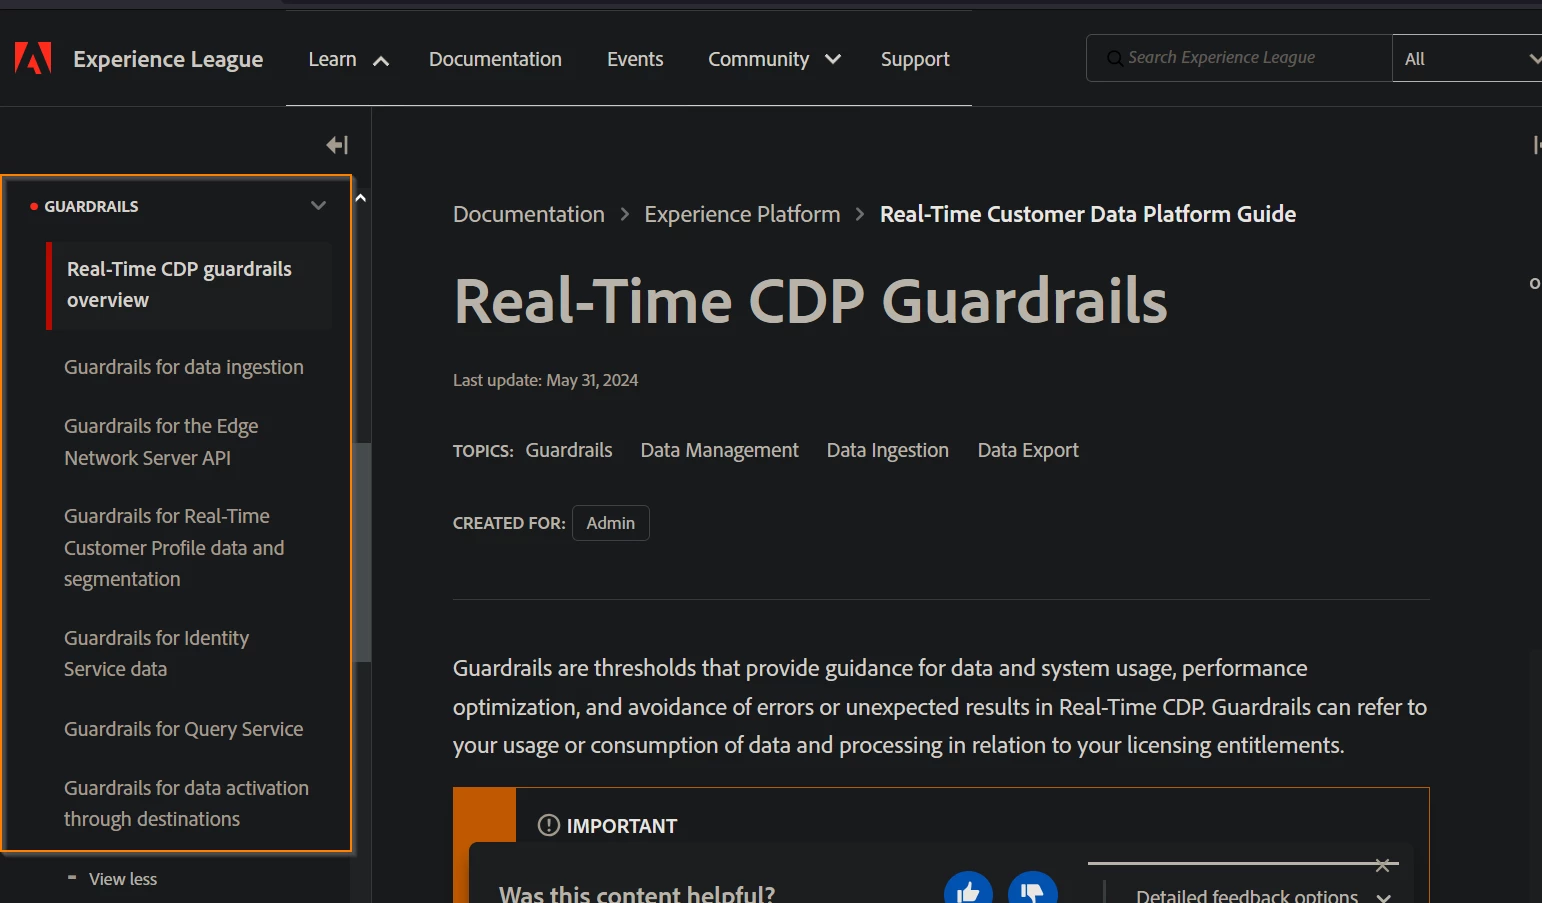Click Experience League home link
Image resolution: width=1542 pixels, height=903 pixels.
pyautogui.click(x=168, y=60)
